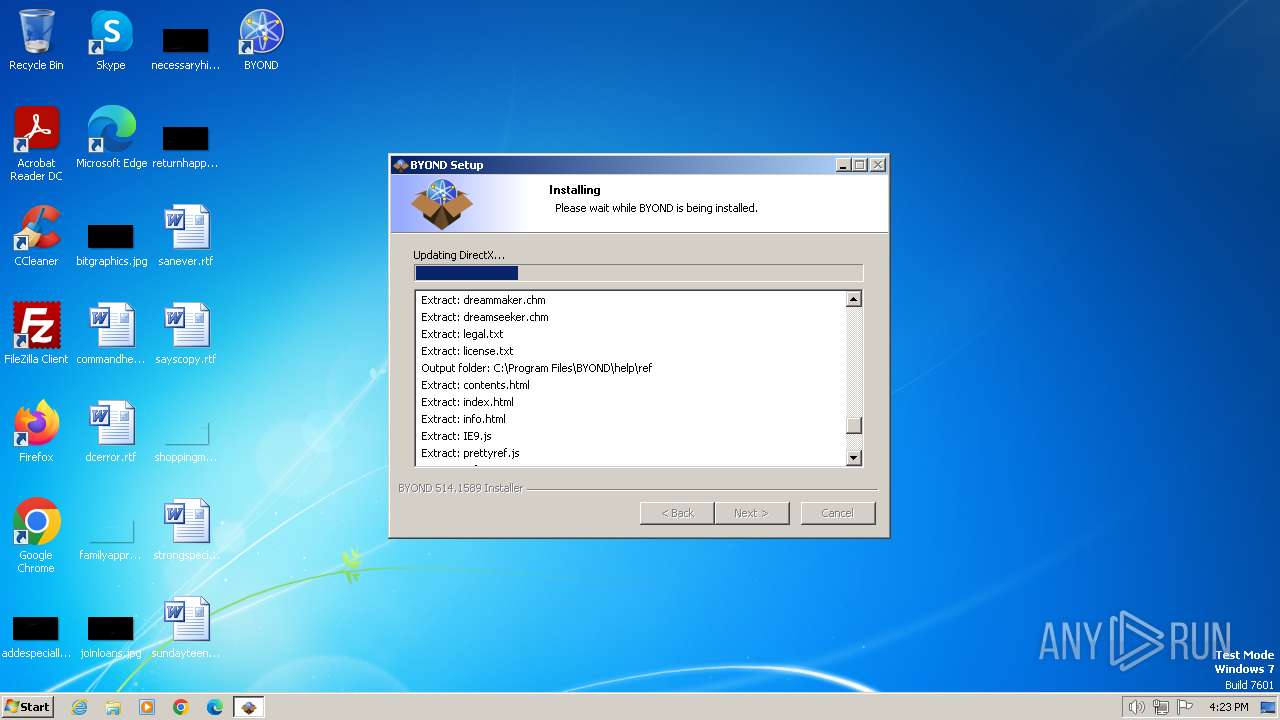This screenshot has width=1280, height=720.
Task: Select the sanever.rtf document icon
Action: 186,236
